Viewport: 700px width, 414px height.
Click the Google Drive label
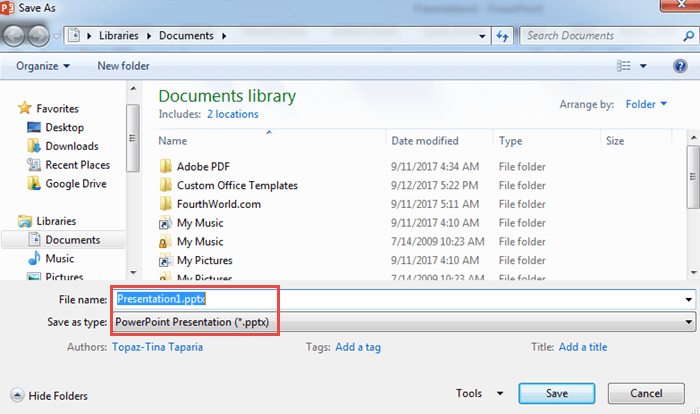pos(76,184)
